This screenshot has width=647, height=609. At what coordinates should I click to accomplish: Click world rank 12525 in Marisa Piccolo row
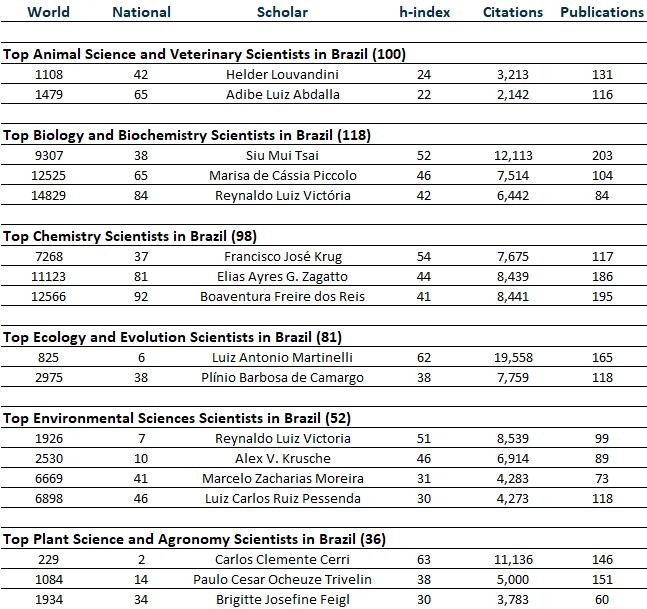coord(48,175)
